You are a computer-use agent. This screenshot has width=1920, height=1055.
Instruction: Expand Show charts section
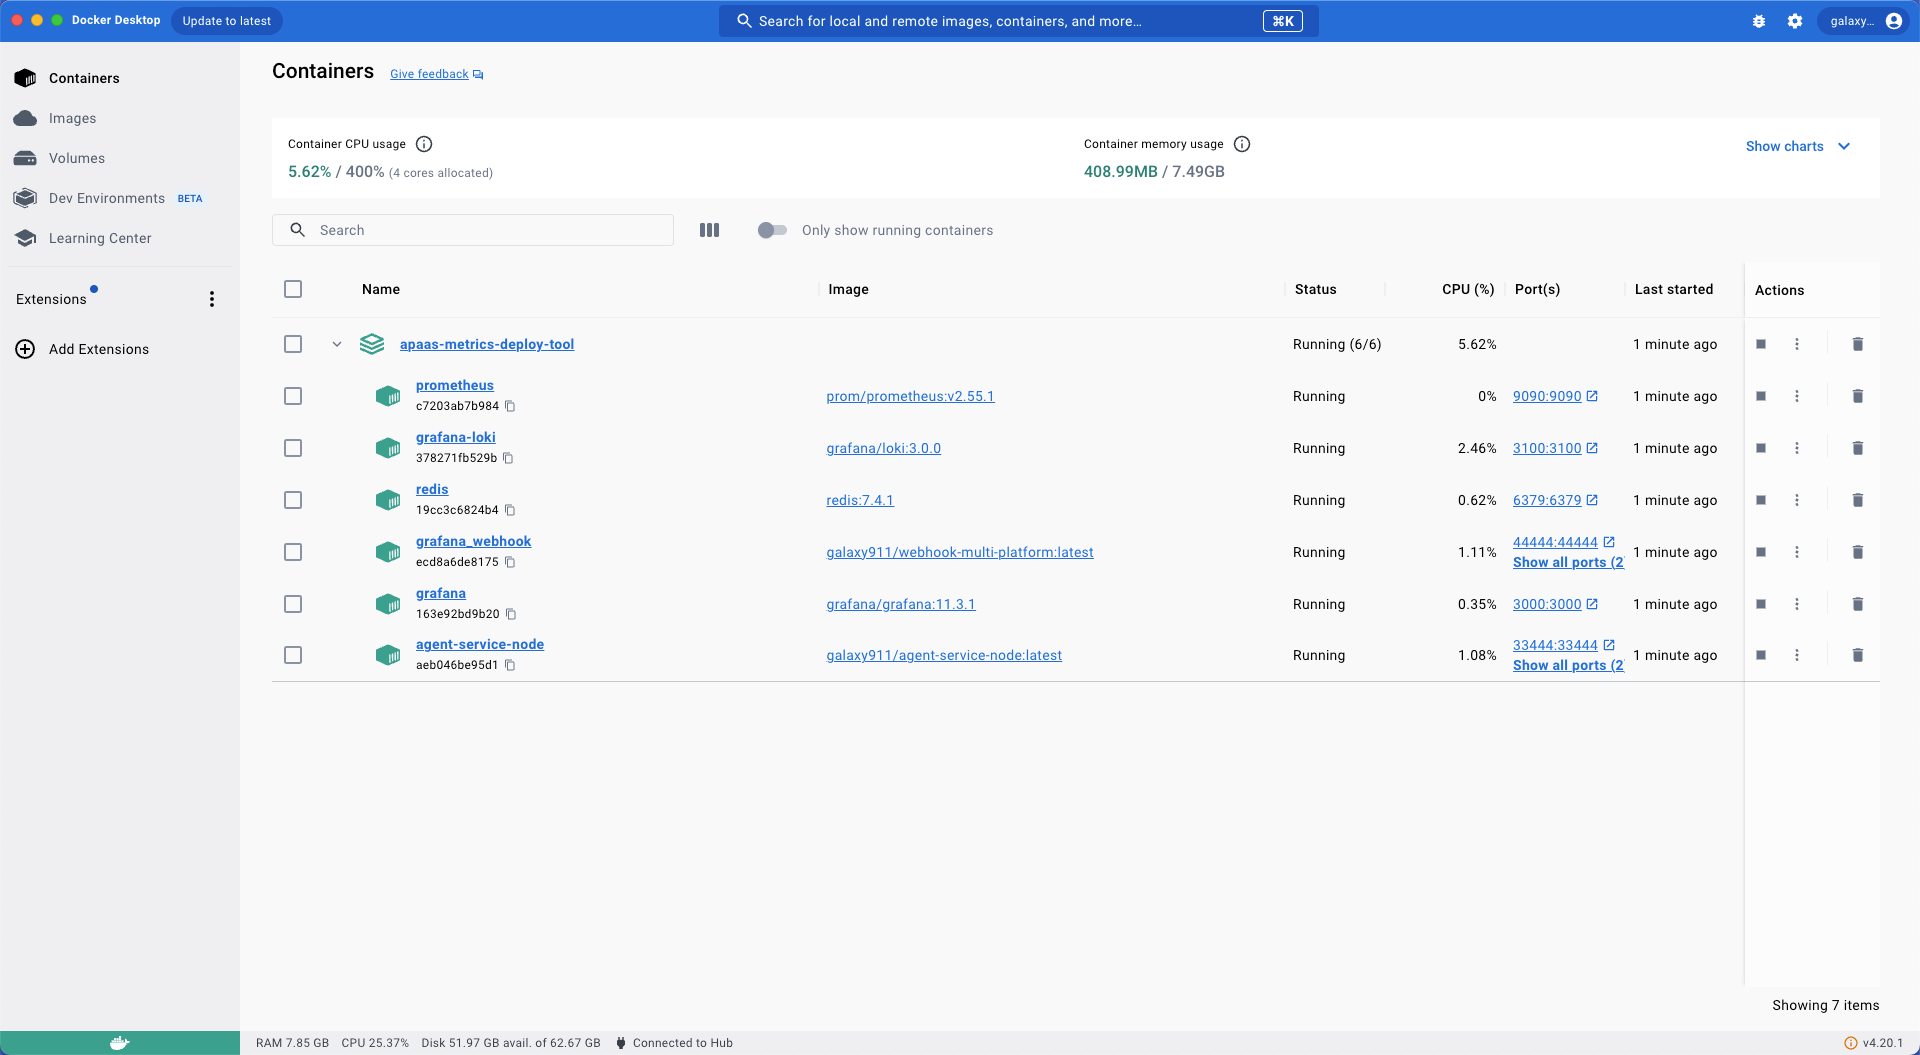1798,146
